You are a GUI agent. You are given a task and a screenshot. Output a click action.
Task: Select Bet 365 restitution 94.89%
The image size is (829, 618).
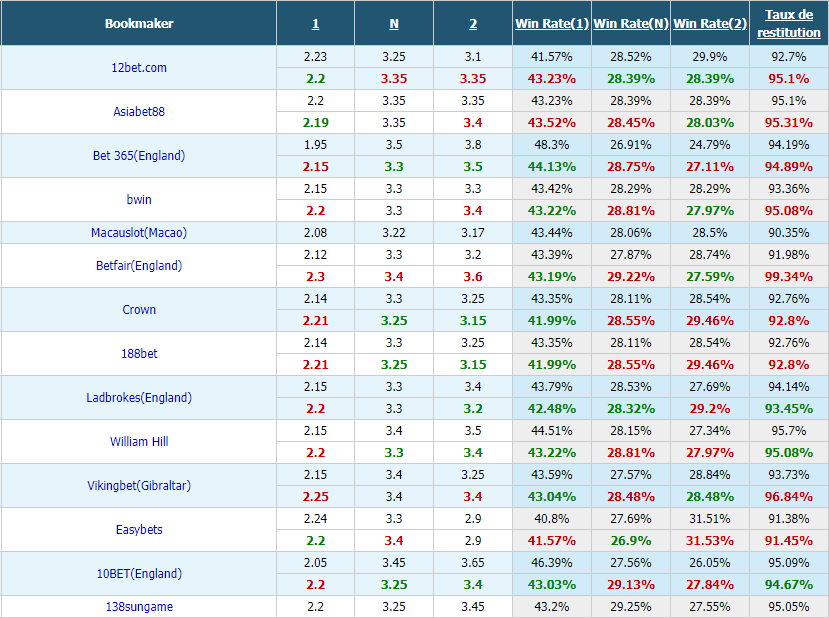(789, 167)
